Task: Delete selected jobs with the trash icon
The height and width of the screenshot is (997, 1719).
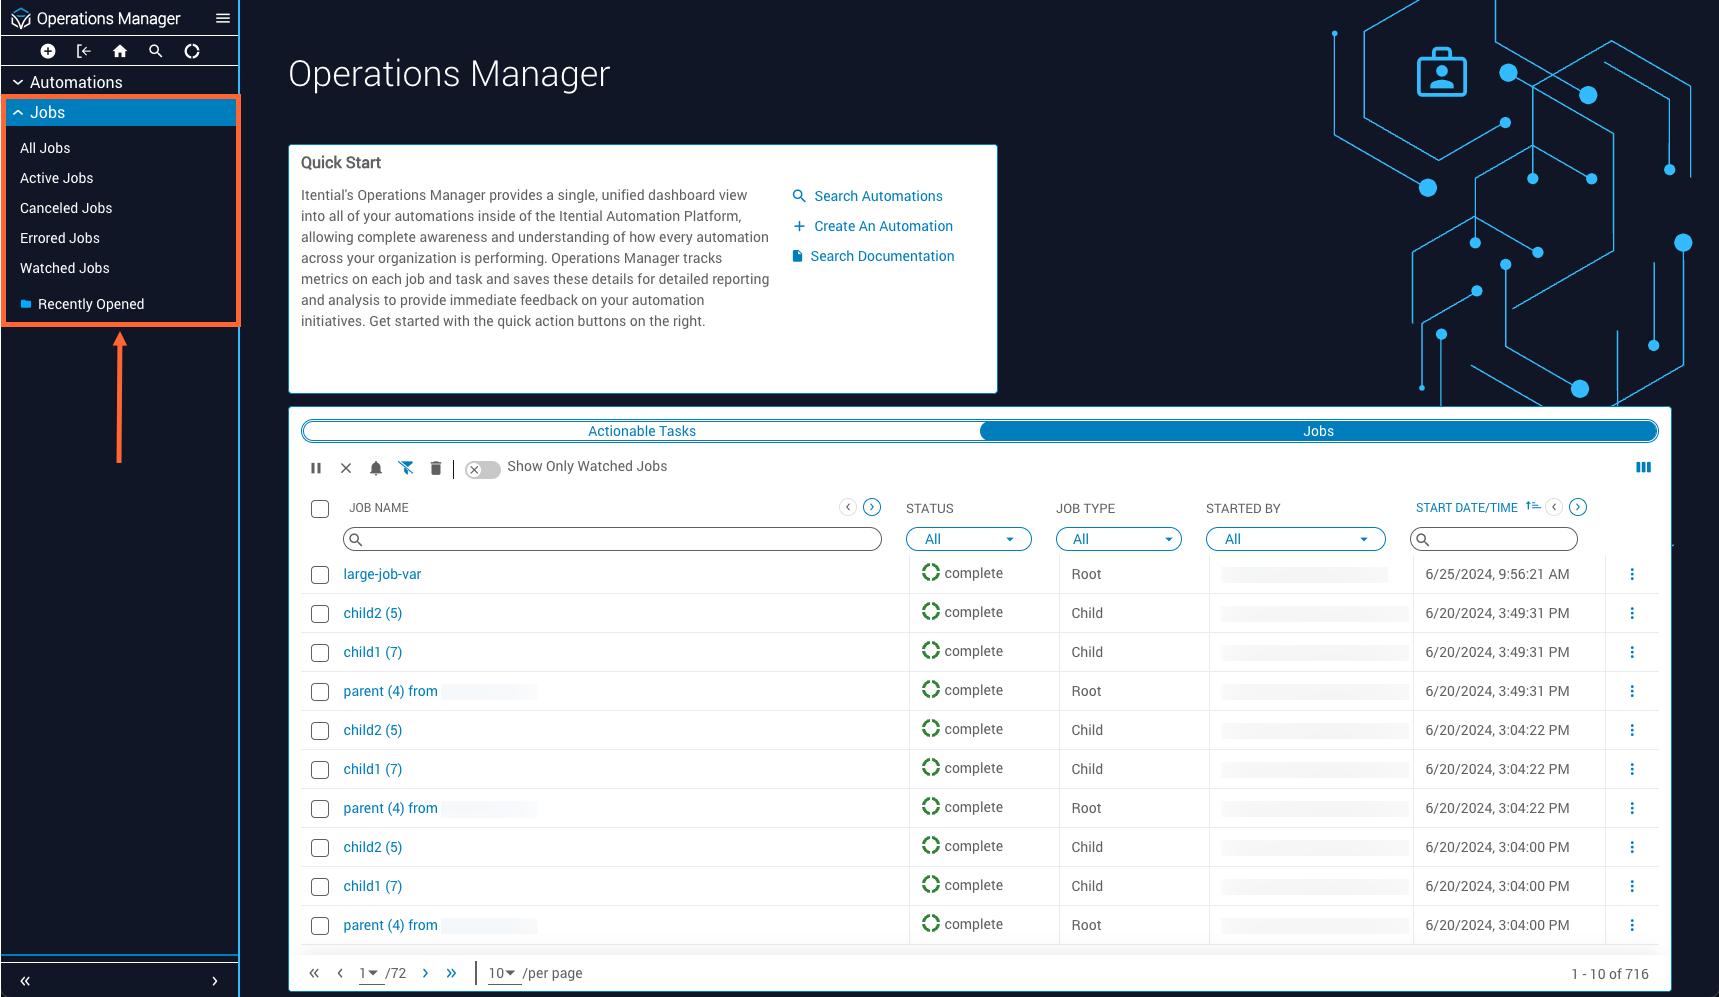Action: (x=436, y=468)
